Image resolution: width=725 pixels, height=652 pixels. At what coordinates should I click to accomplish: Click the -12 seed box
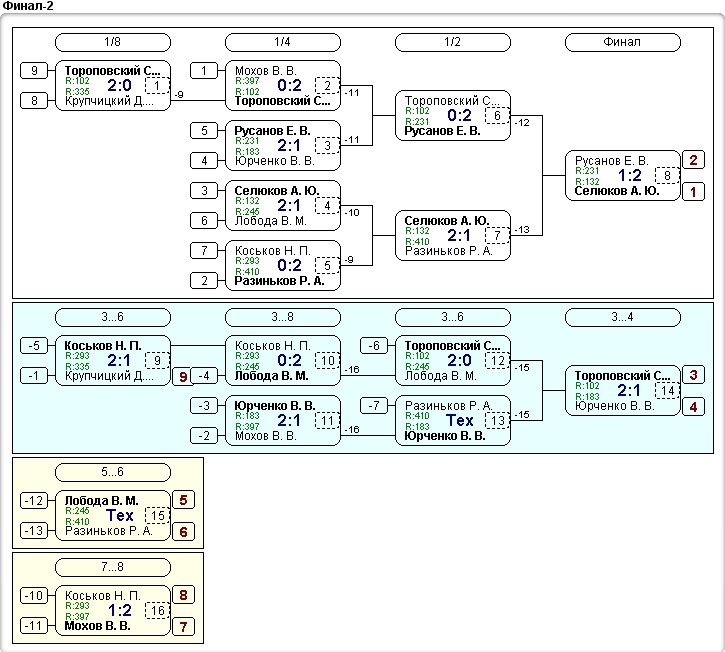point(34,501)
